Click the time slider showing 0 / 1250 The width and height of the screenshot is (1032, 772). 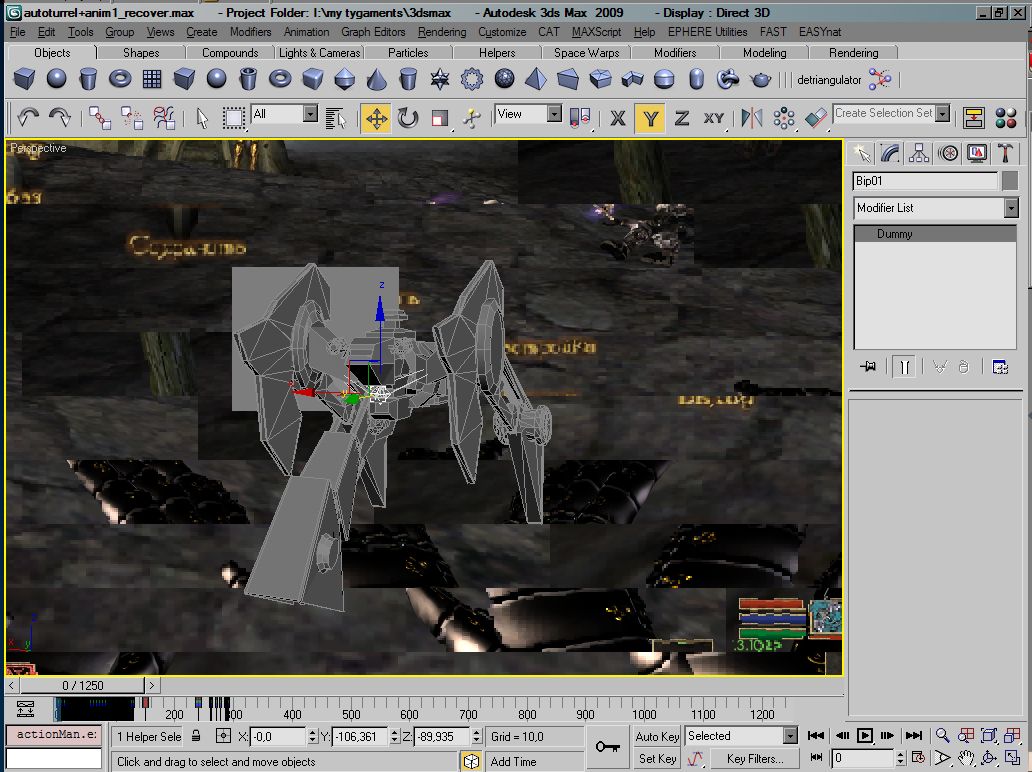pyautogui.click(x=82, y=686)
